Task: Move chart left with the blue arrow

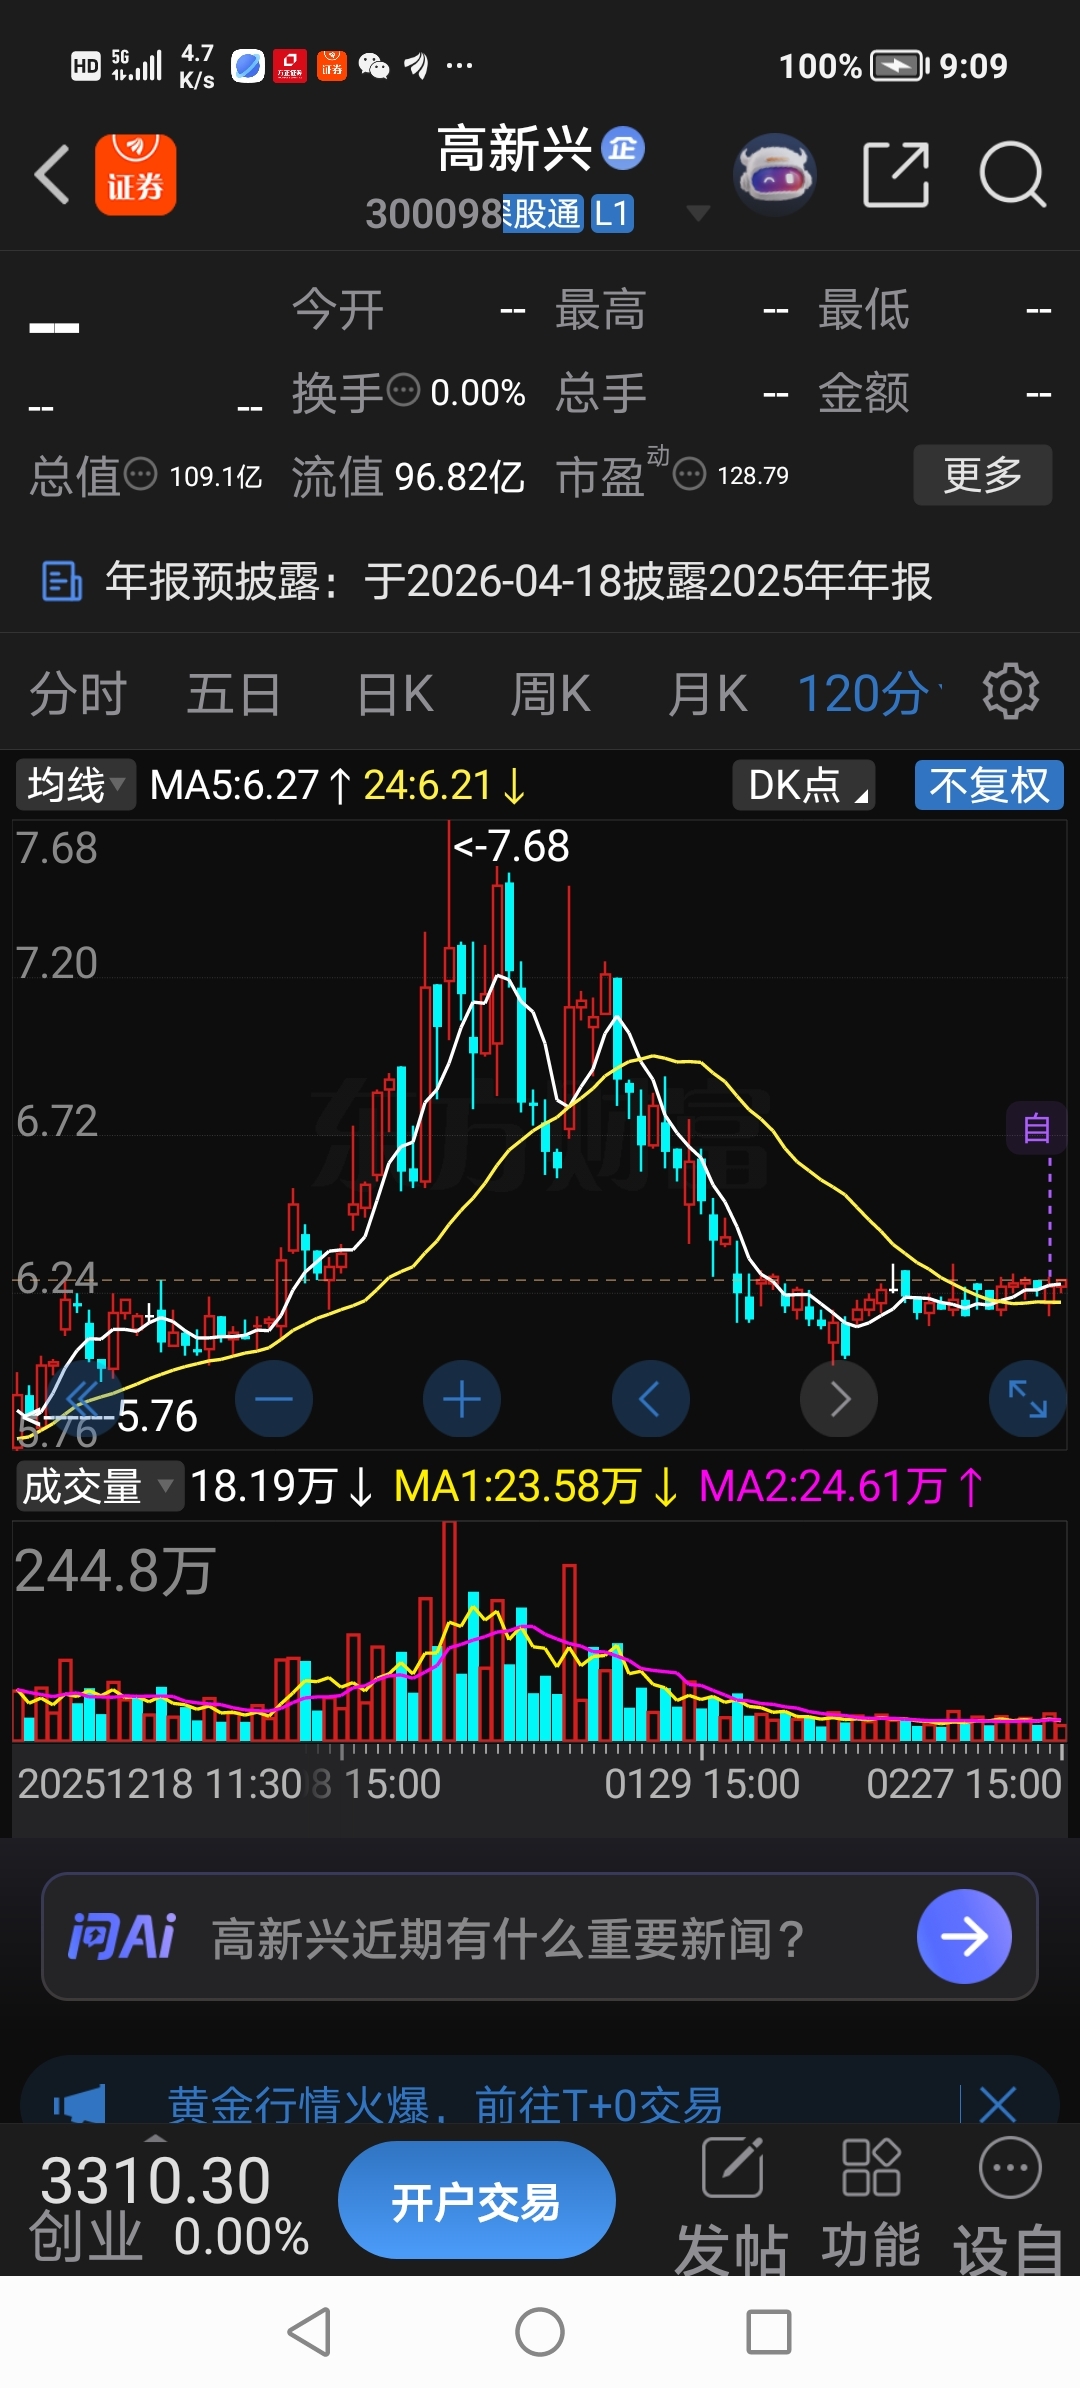Action: coord(650,1398)
